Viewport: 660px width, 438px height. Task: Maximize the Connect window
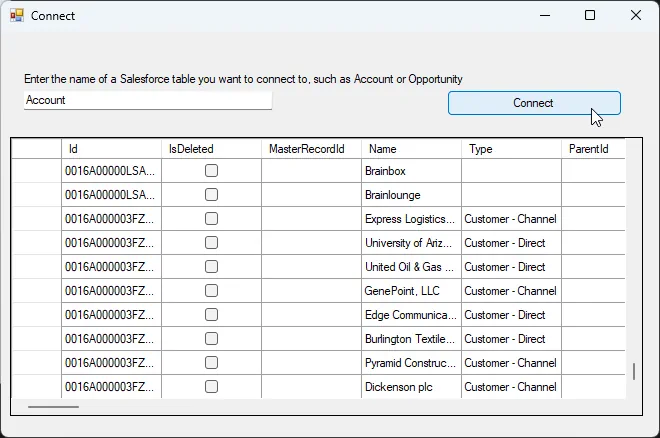590,15
